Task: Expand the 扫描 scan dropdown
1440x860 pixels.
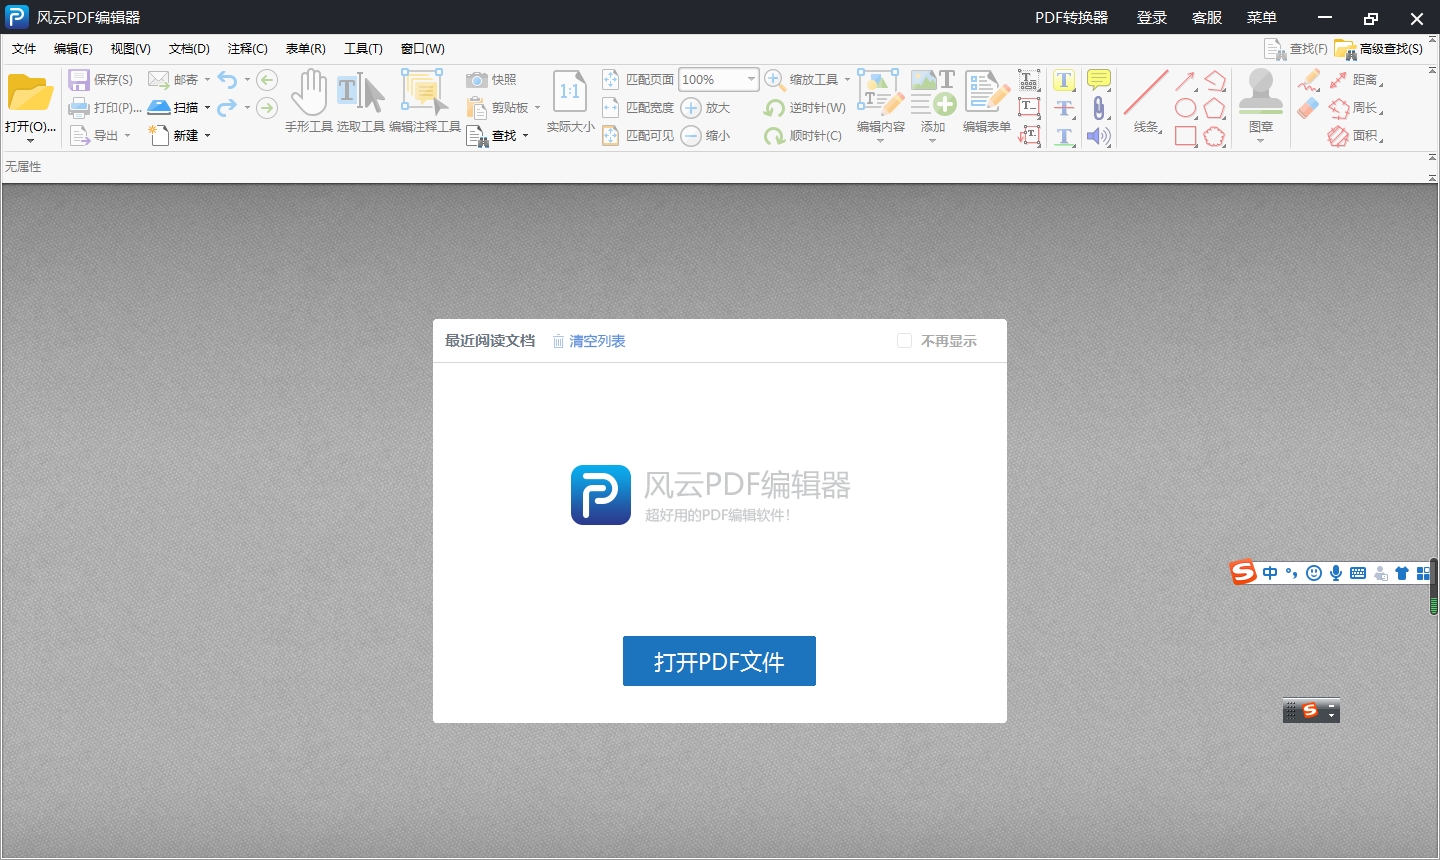Action: tap(207, 108)
